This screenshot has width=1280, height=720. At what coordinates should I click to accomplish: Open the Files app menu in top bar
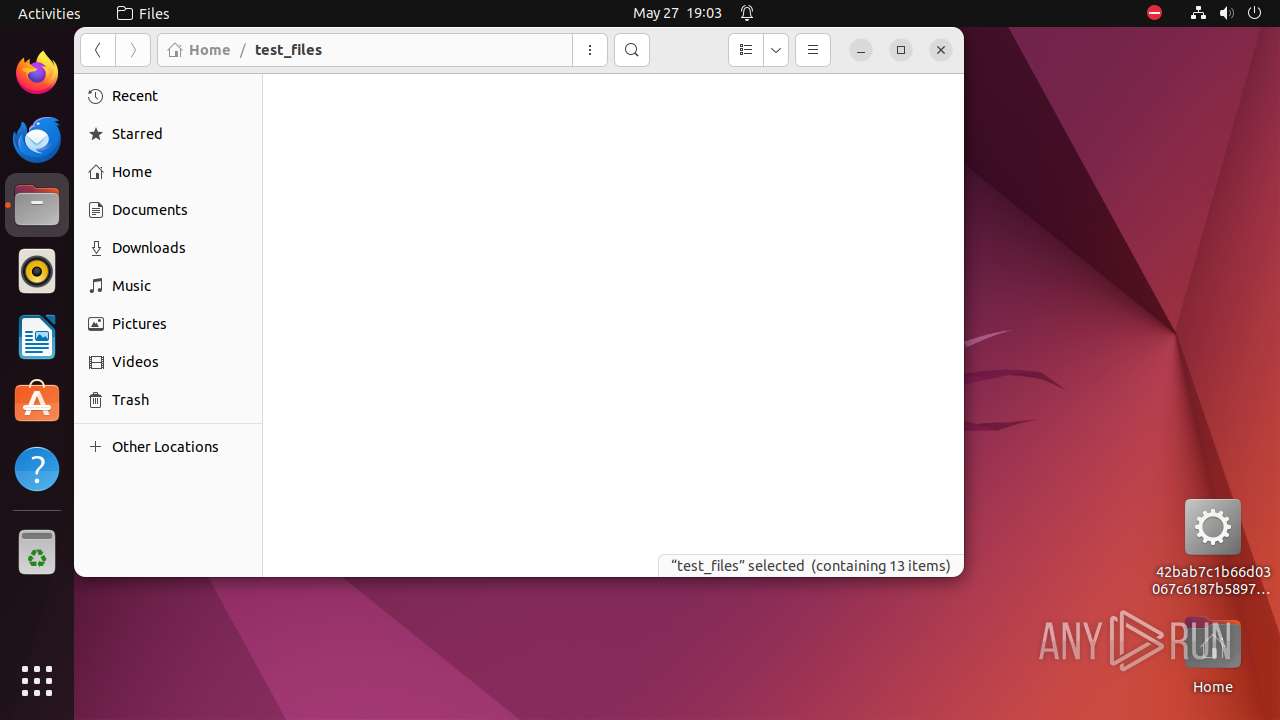coord(143,13)
